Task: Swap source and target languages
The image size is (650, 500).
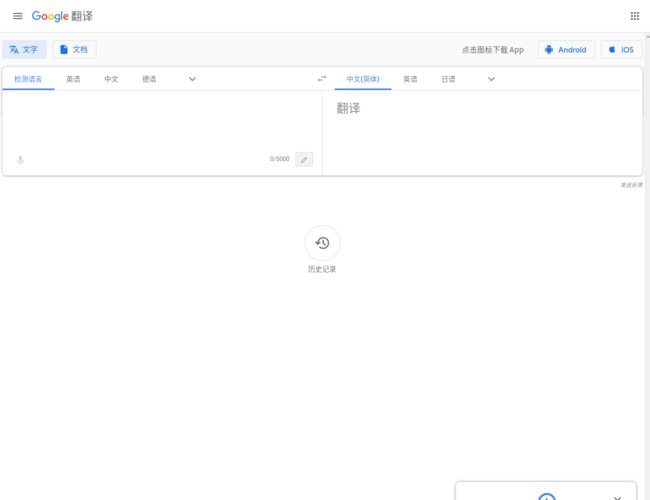Action: 322,79
